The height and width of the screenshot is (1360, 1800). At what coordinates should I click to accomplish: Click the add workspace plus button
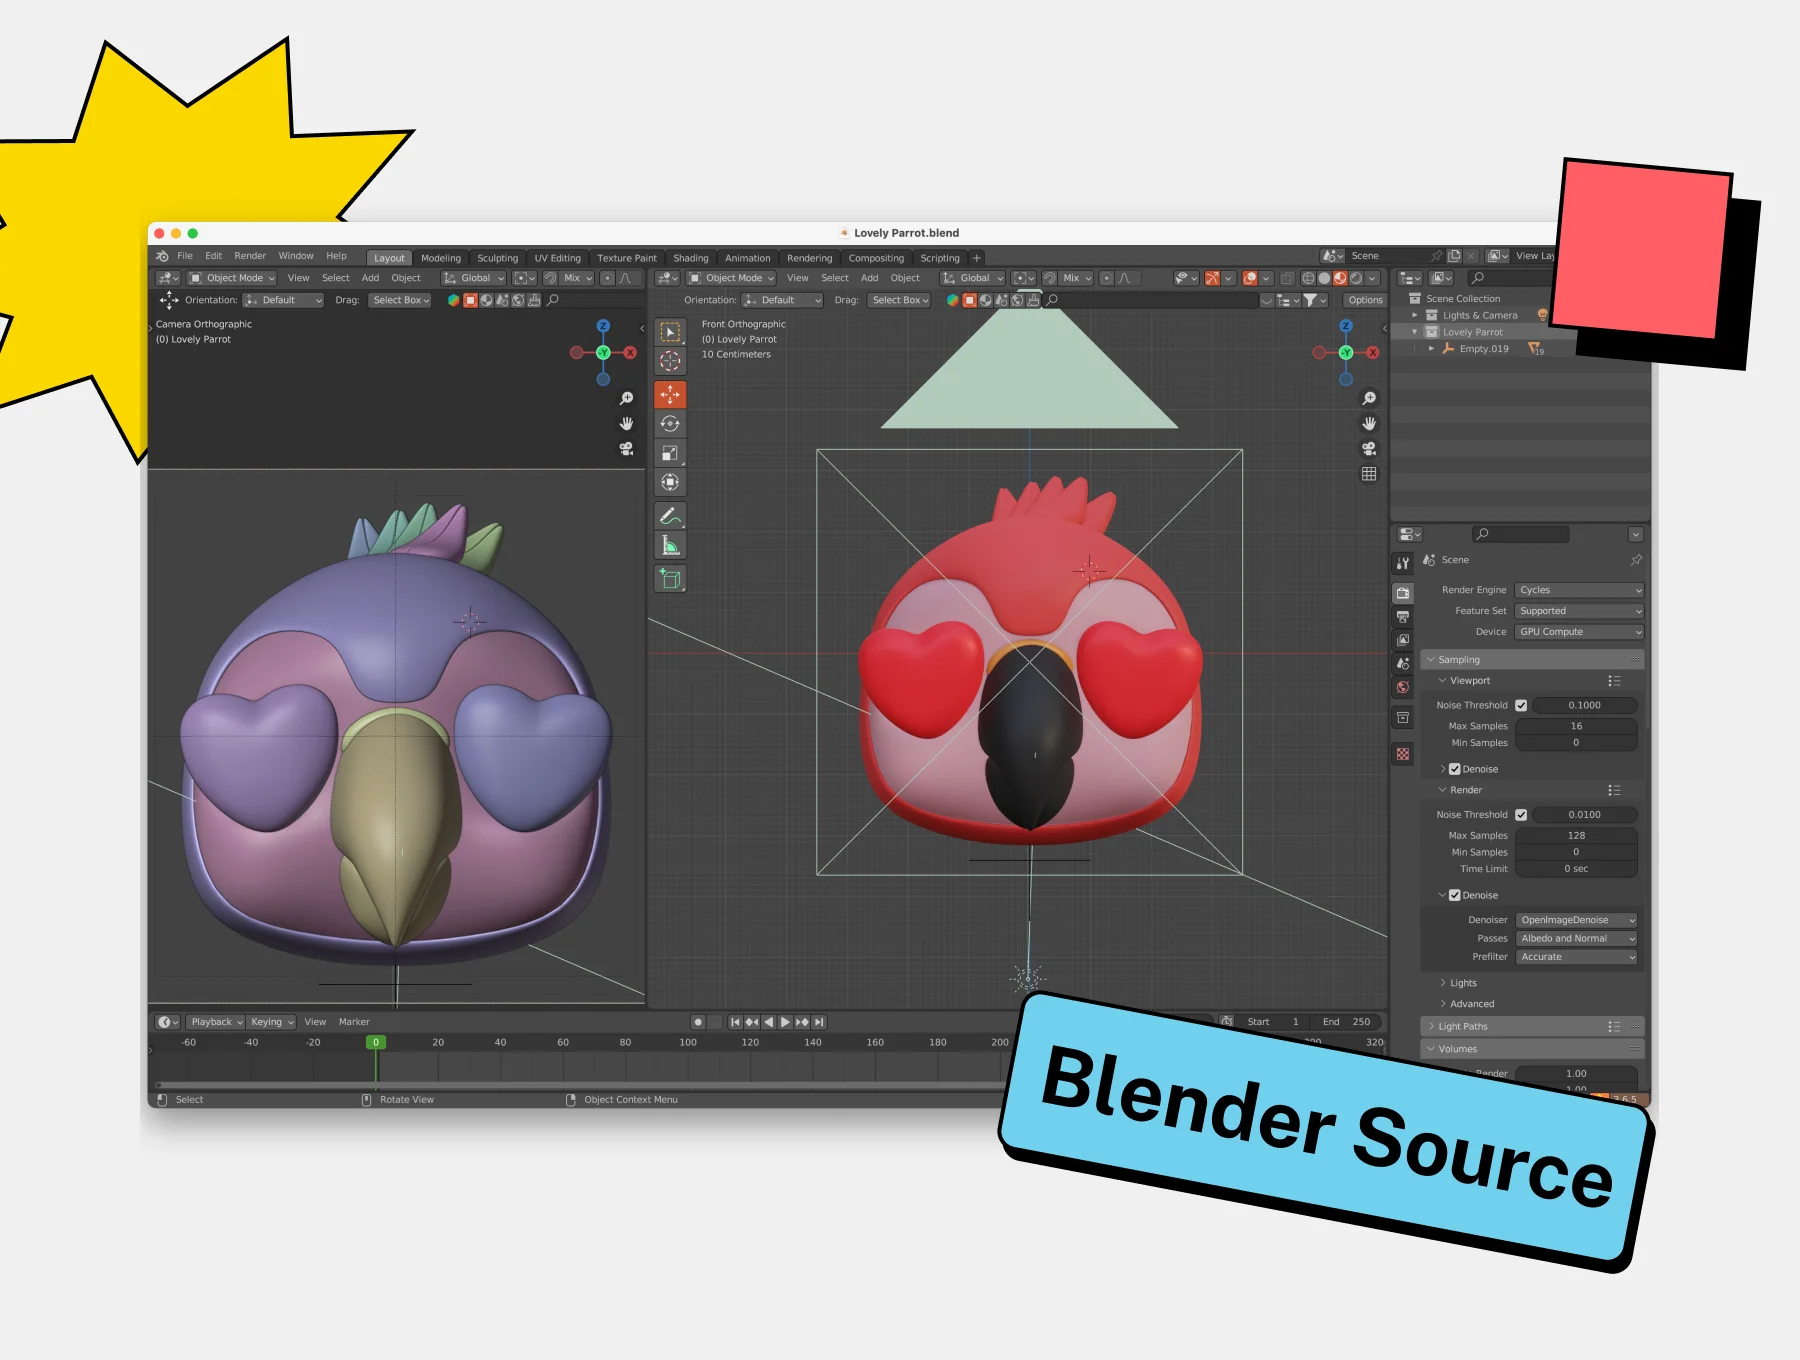(977, 258)
